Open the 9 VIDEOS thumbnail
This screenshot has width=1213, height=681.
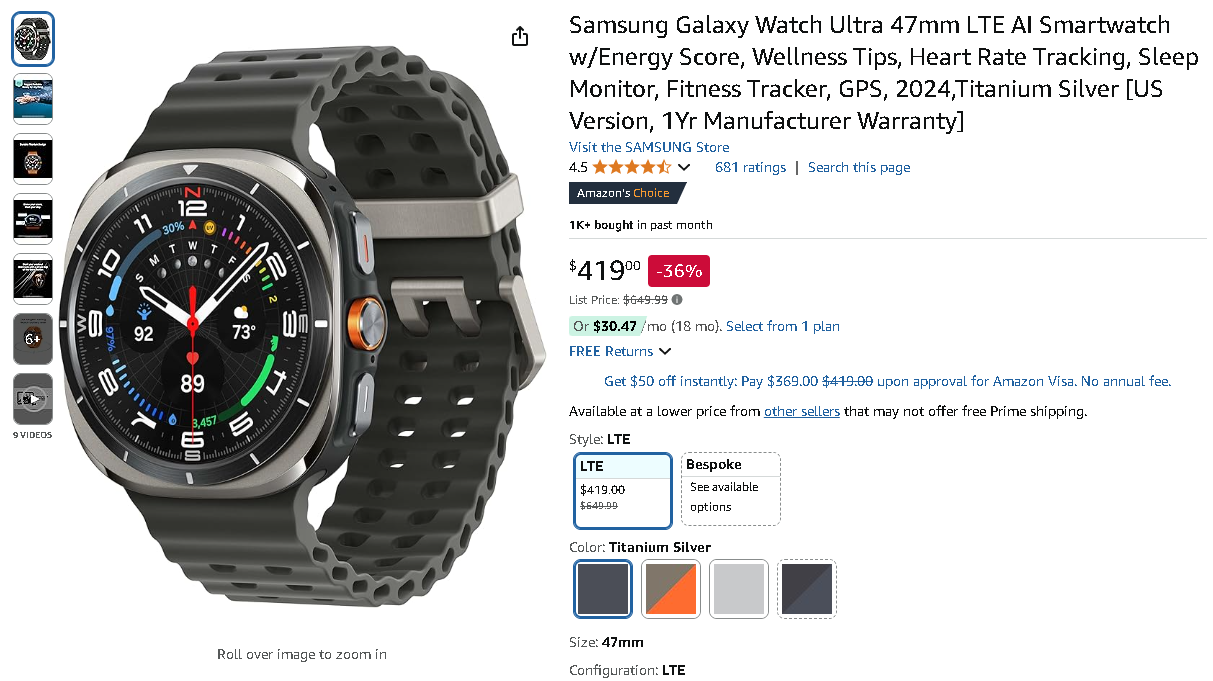[x=33, y=400]
